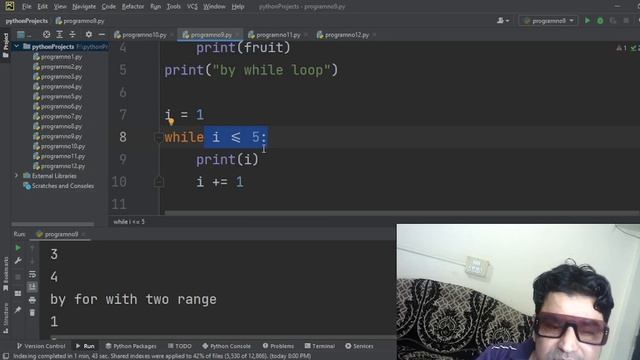Click Expand All icon in Project panel
This screenshot has width=640, height=360.
coord(60,35)
